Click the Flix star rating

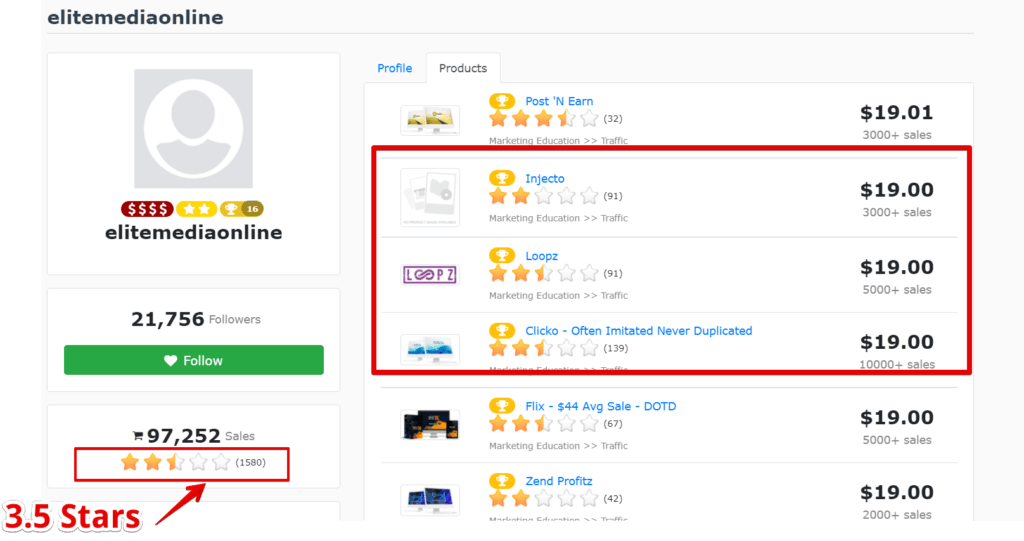click(x=543, y=423)
